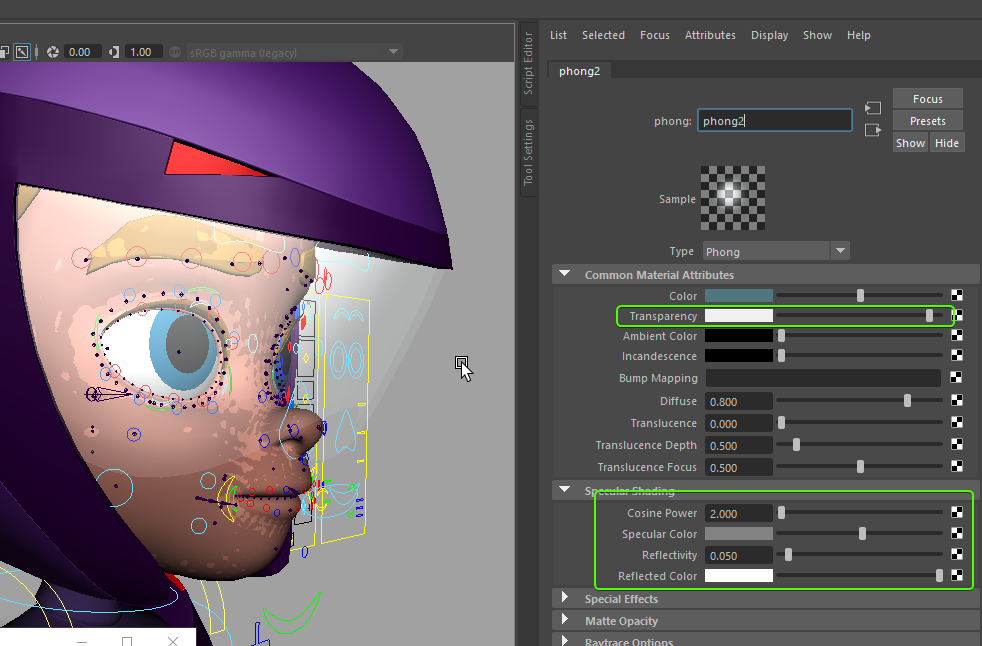The image size is (982, 646).
Task: Click the Color attribute map checker icon
Action: coord(957,295)
